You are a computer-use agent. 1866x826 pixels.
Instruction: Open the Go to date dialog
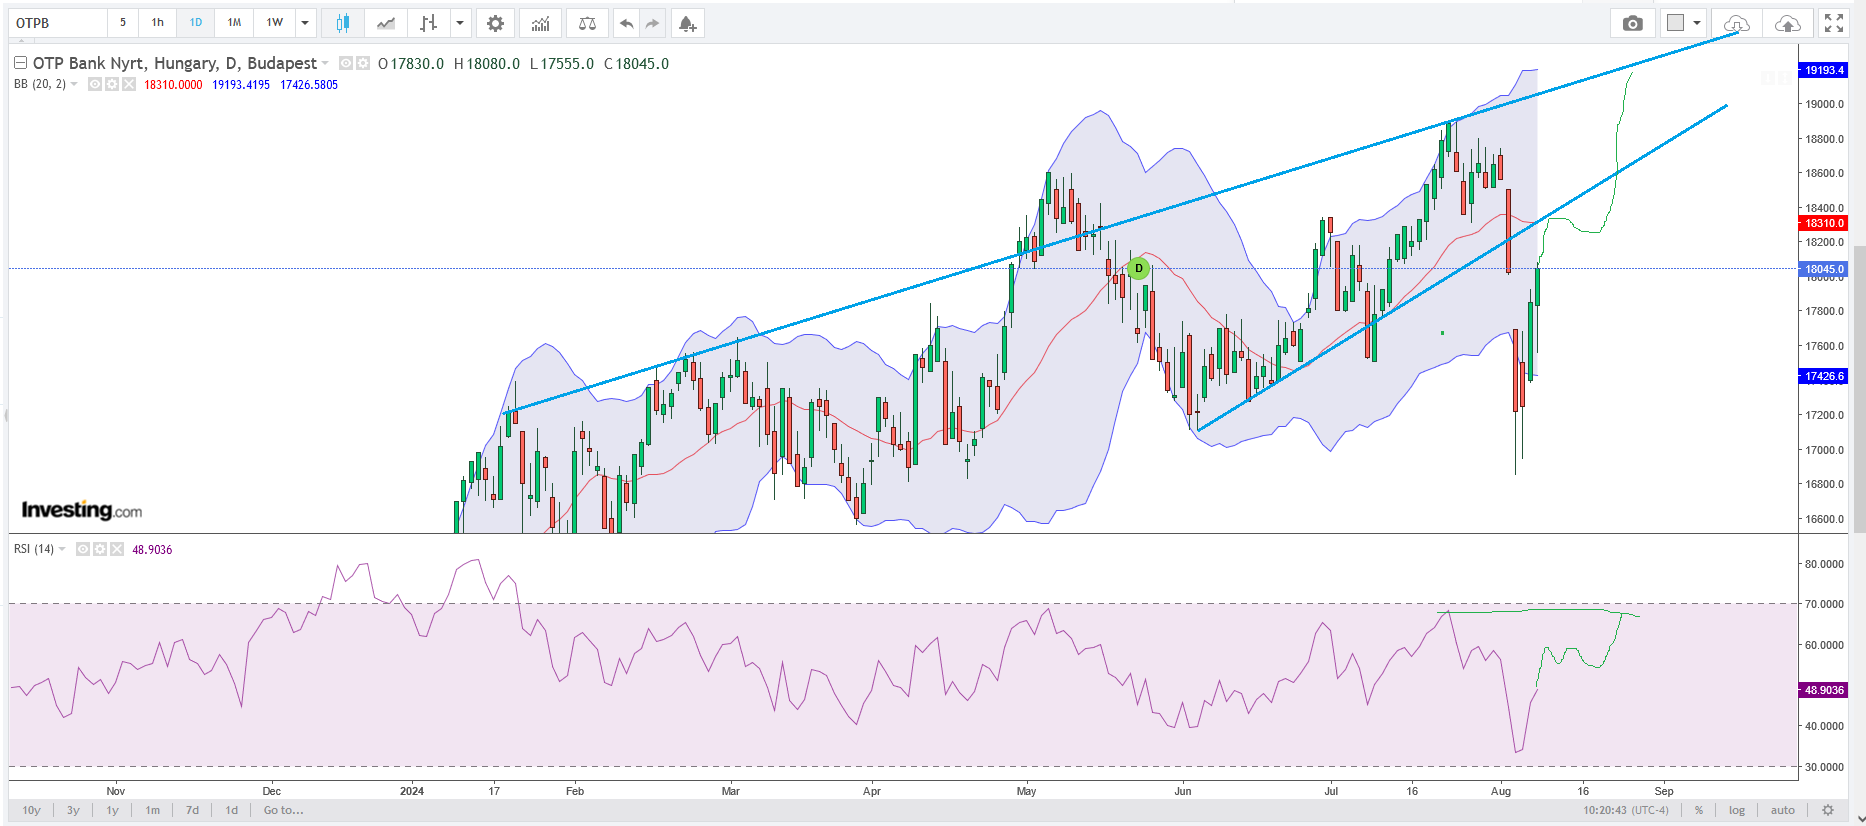283,810
